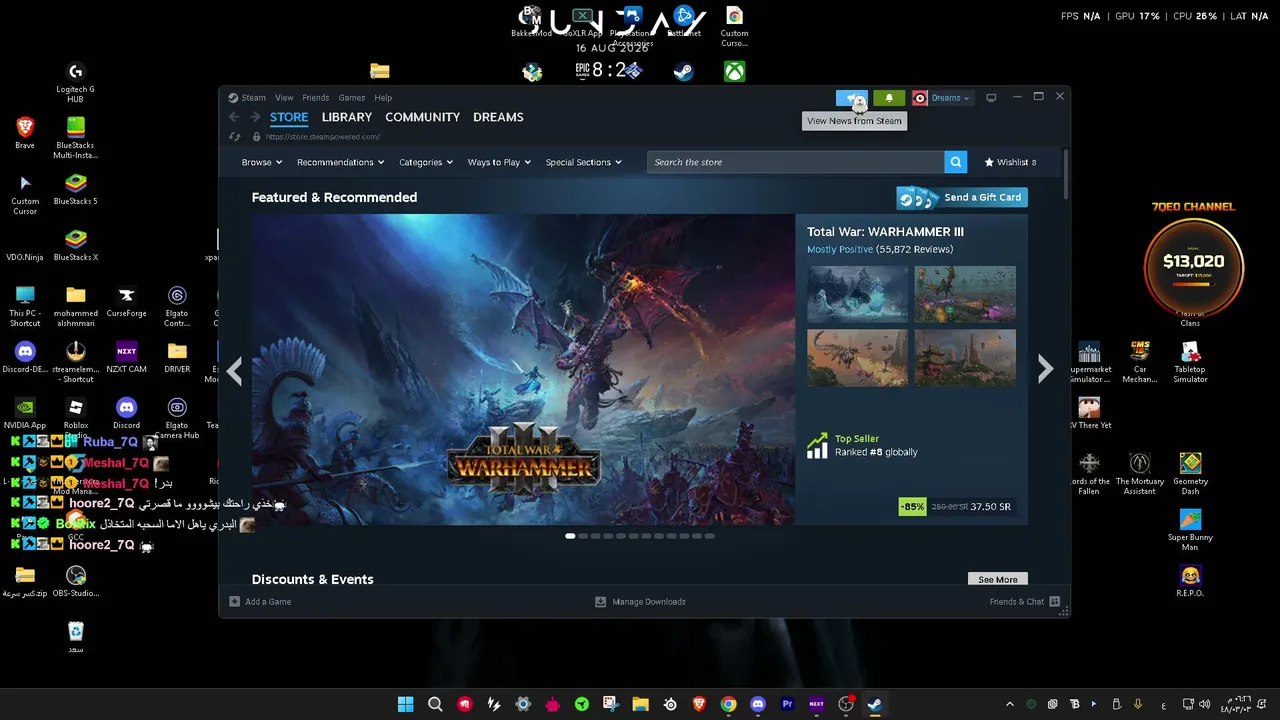Viewport: 1280px width, 720px height.
Task: Reload the Steam store page
Action: pyautogui.click(x=235, y=137)
